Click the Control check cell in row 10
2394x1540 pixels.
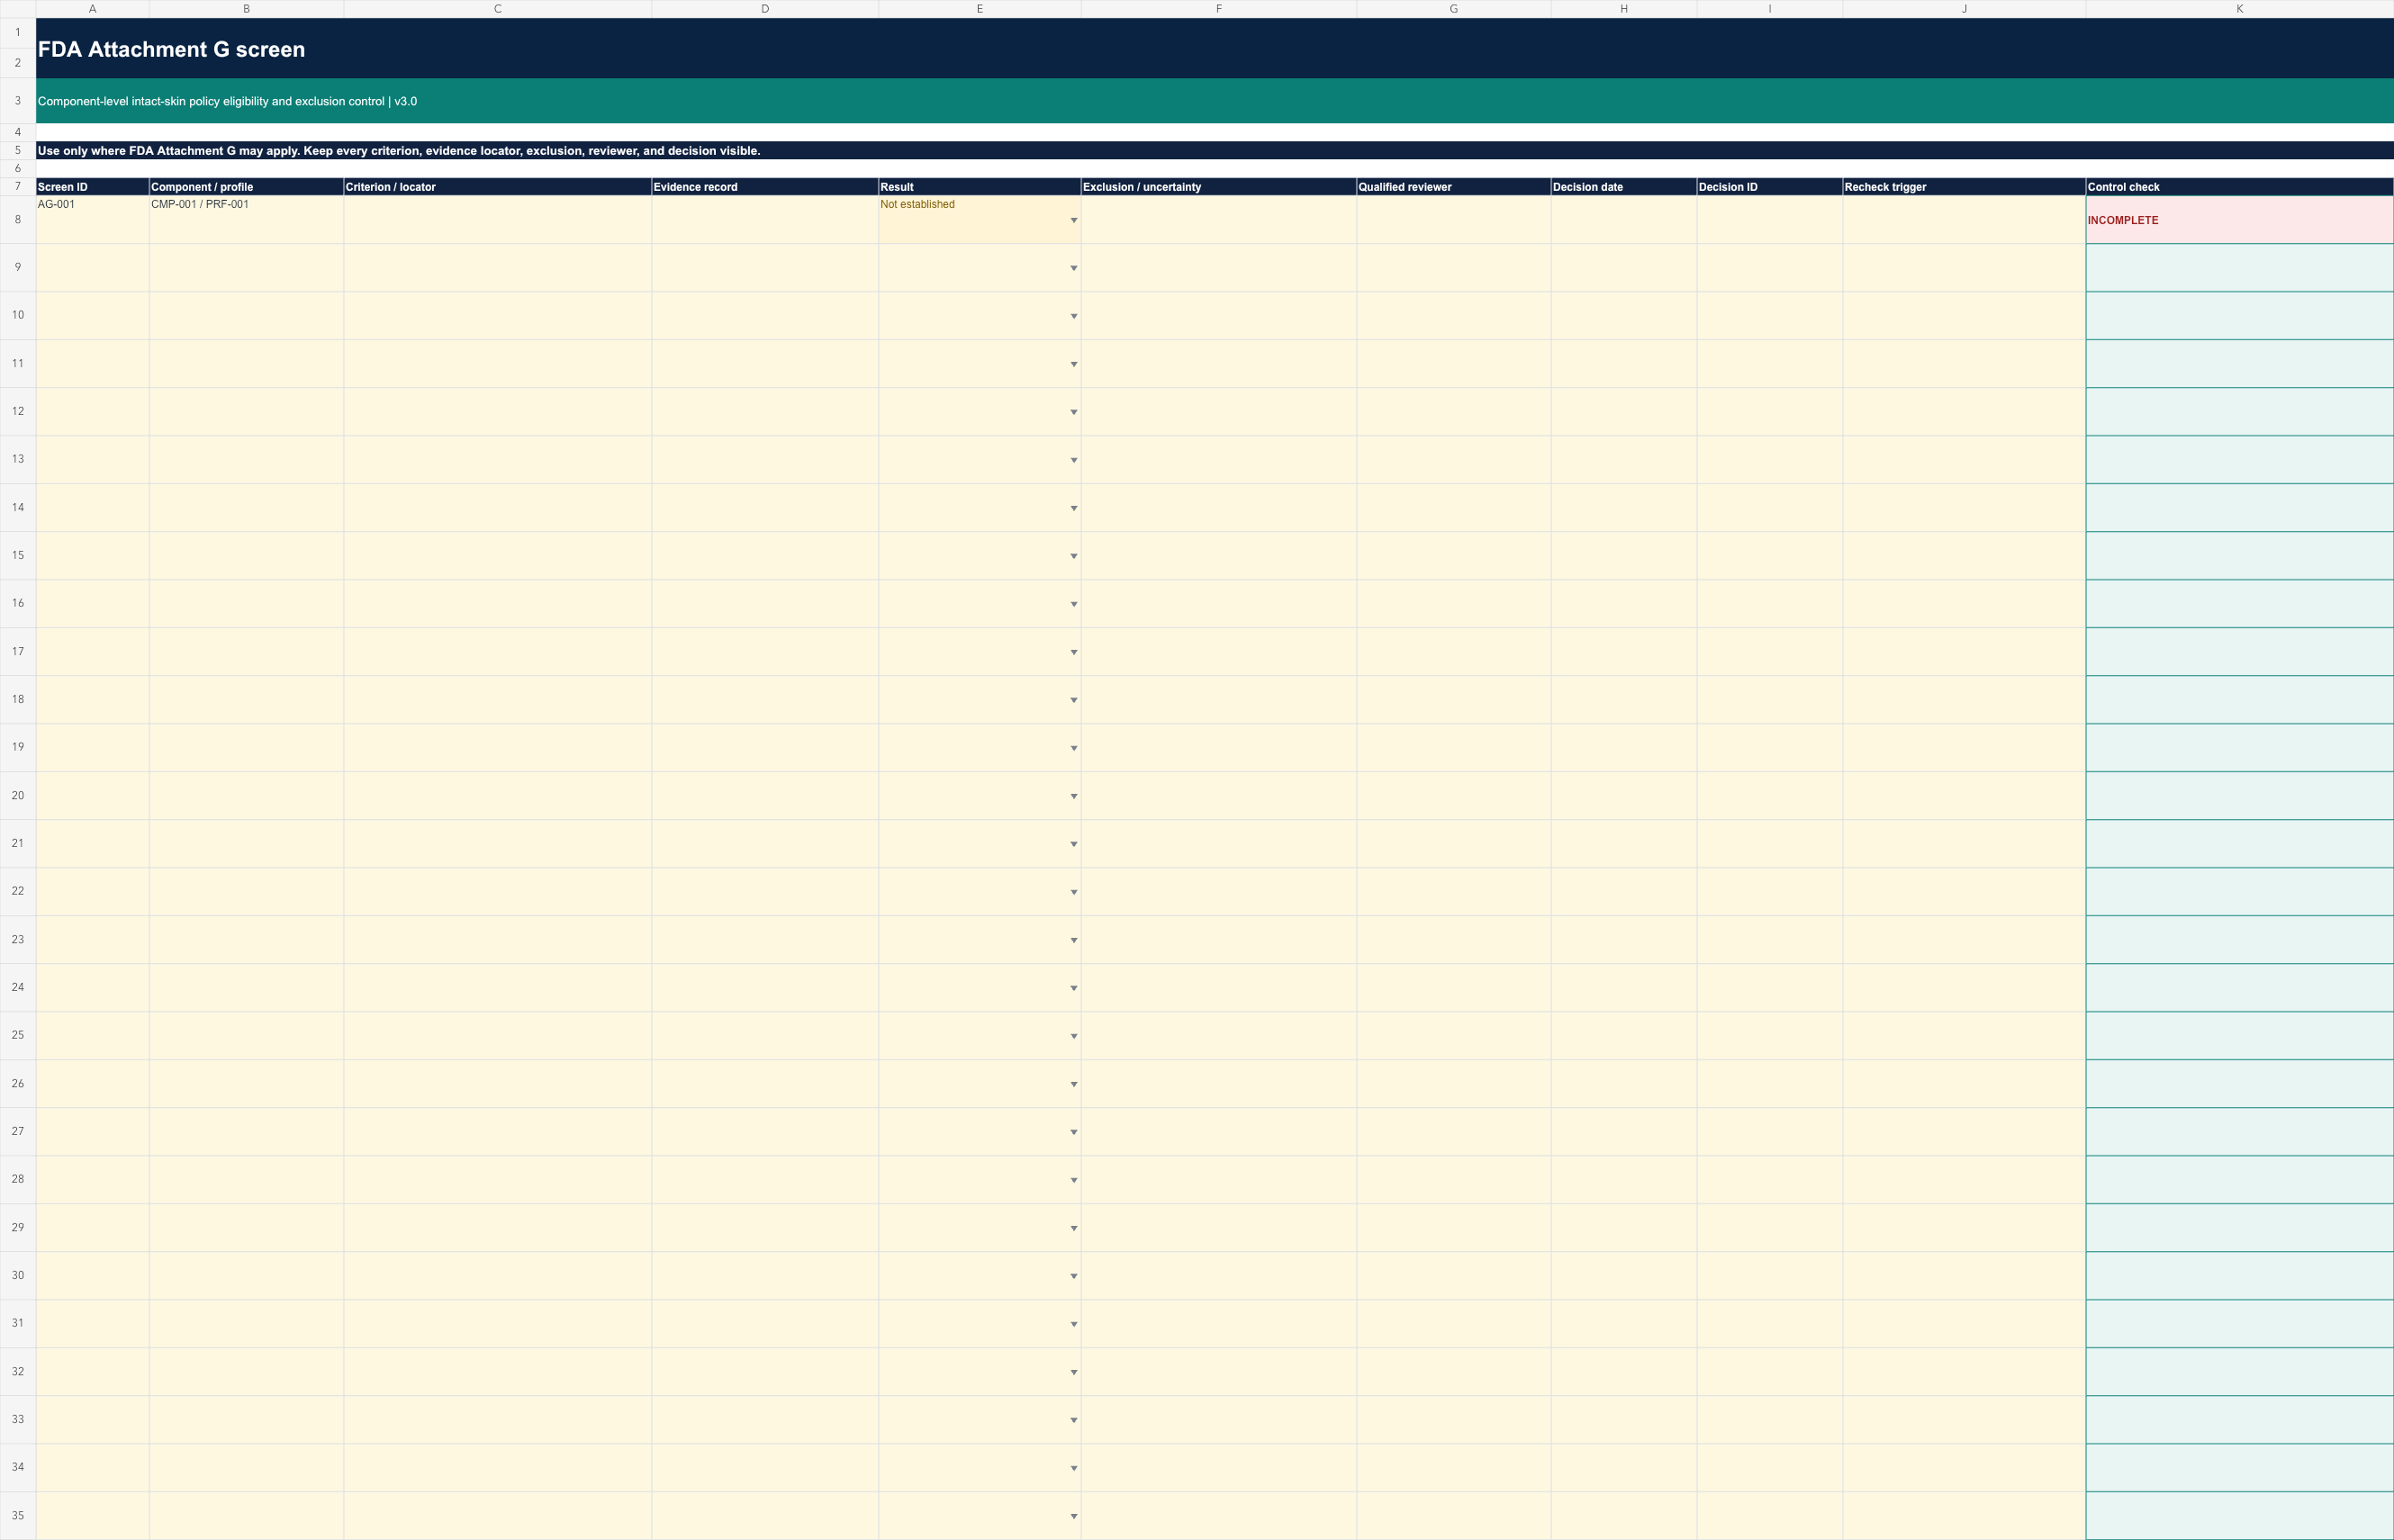(x=2239, y=316)
